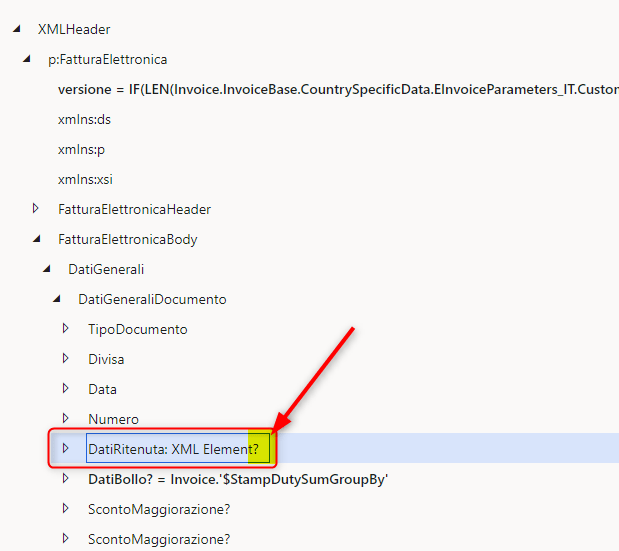Expand the DatiBollo? element arrow

click(66, 479)
